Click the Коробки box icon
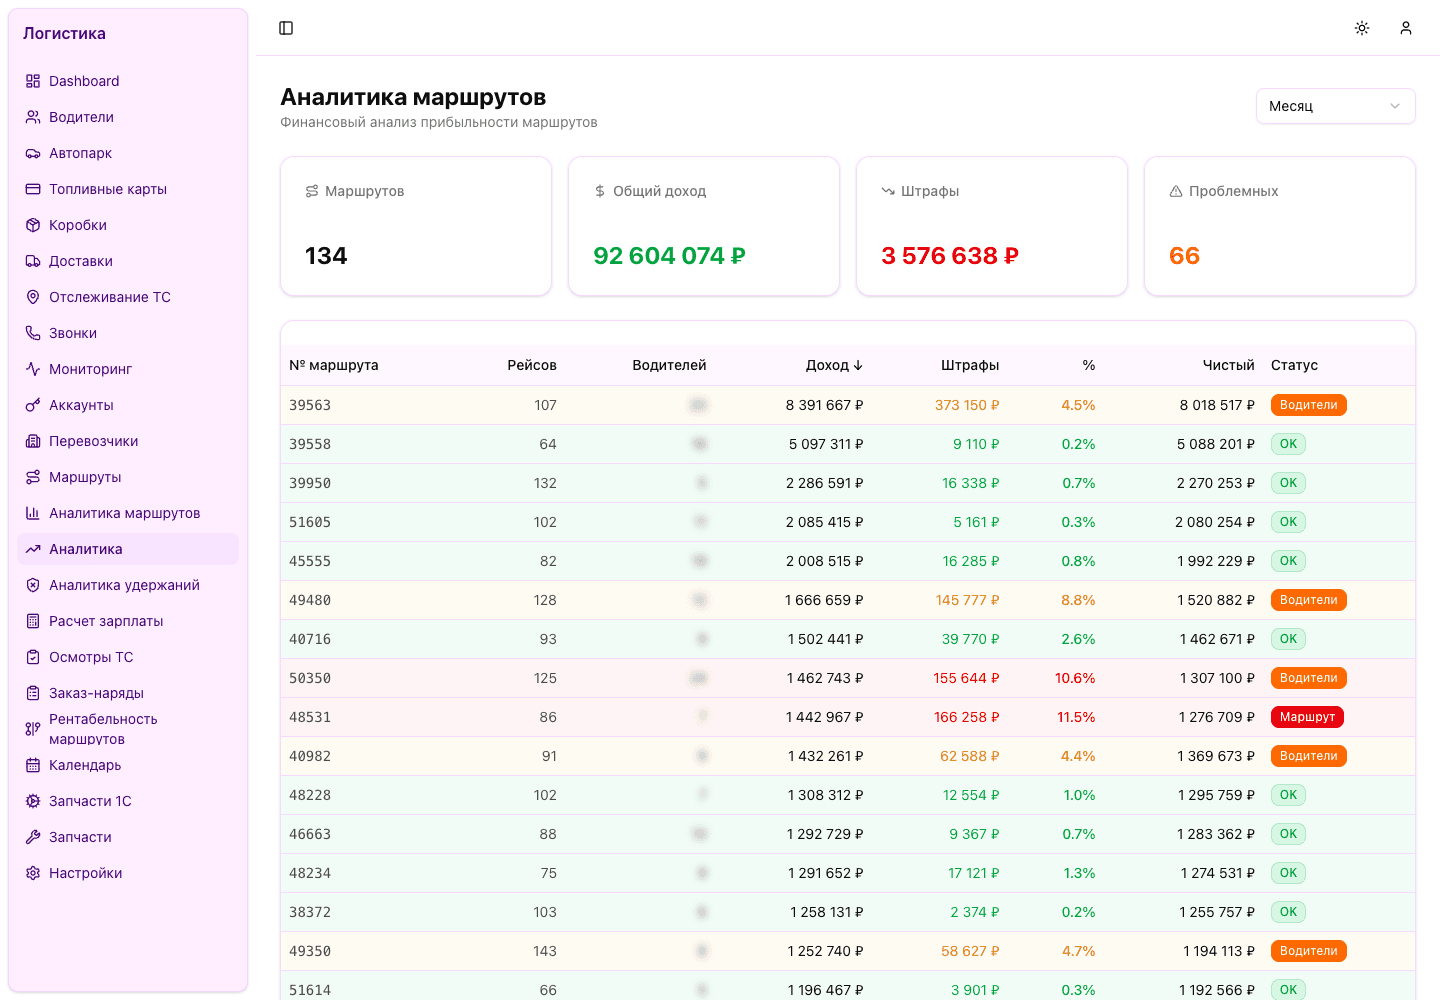The width and height of the screenshot is (1440, 1000). (x=33, y=225)
